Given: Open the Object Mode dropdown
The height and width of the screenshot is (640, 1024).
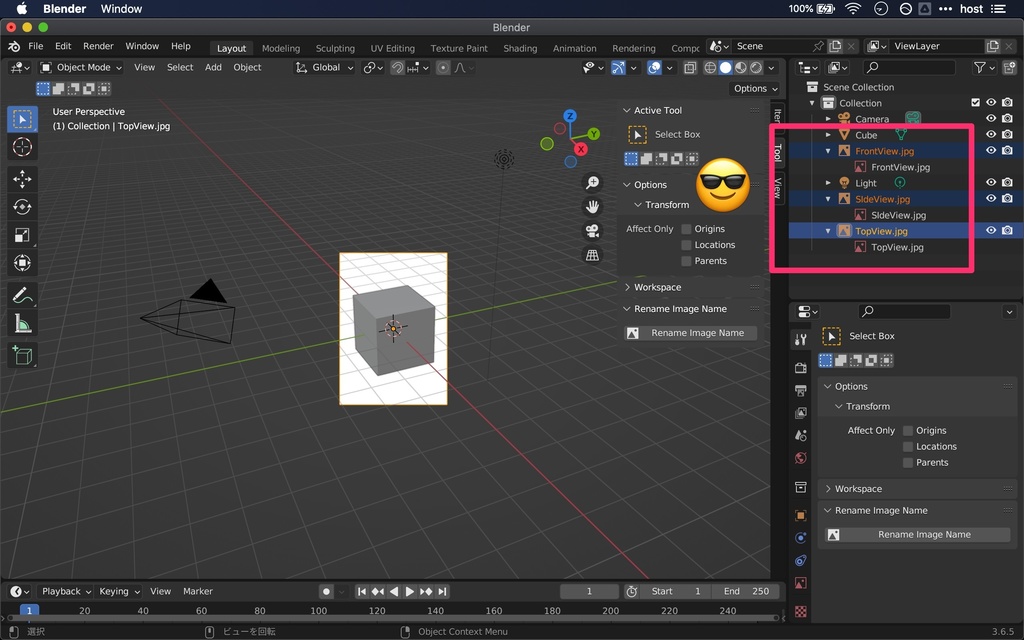Looking at the screenshot, I should 80,67.
